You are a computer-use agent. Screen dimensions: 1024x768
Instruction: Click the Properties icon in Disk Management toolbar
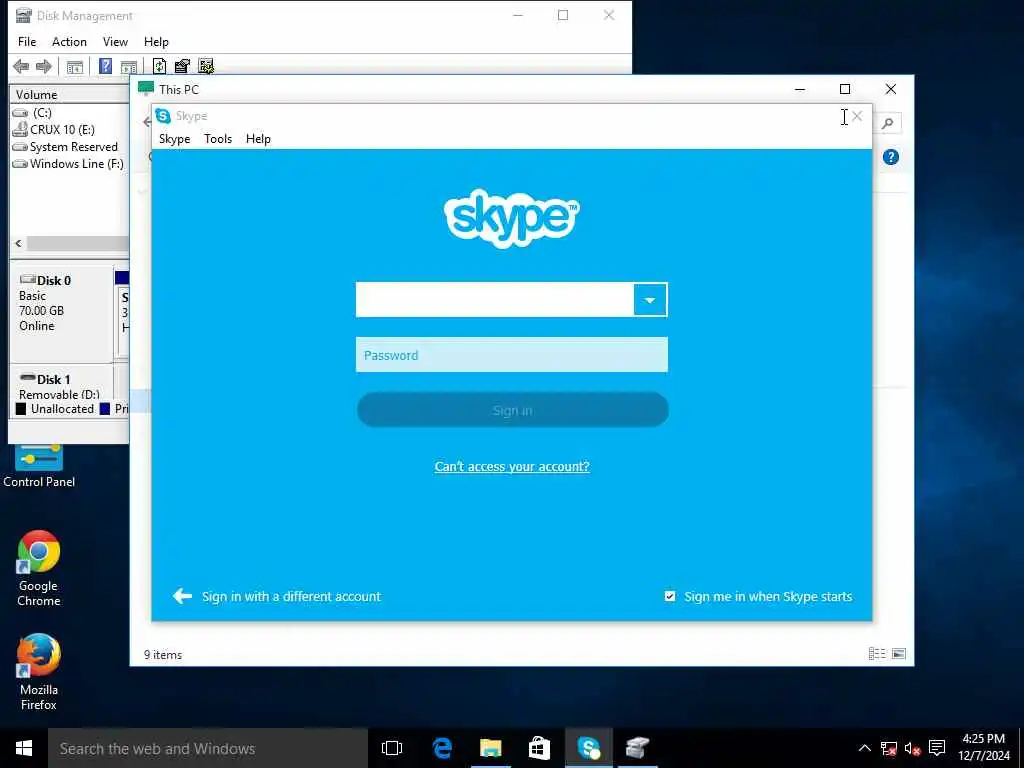tap(182, 66)
